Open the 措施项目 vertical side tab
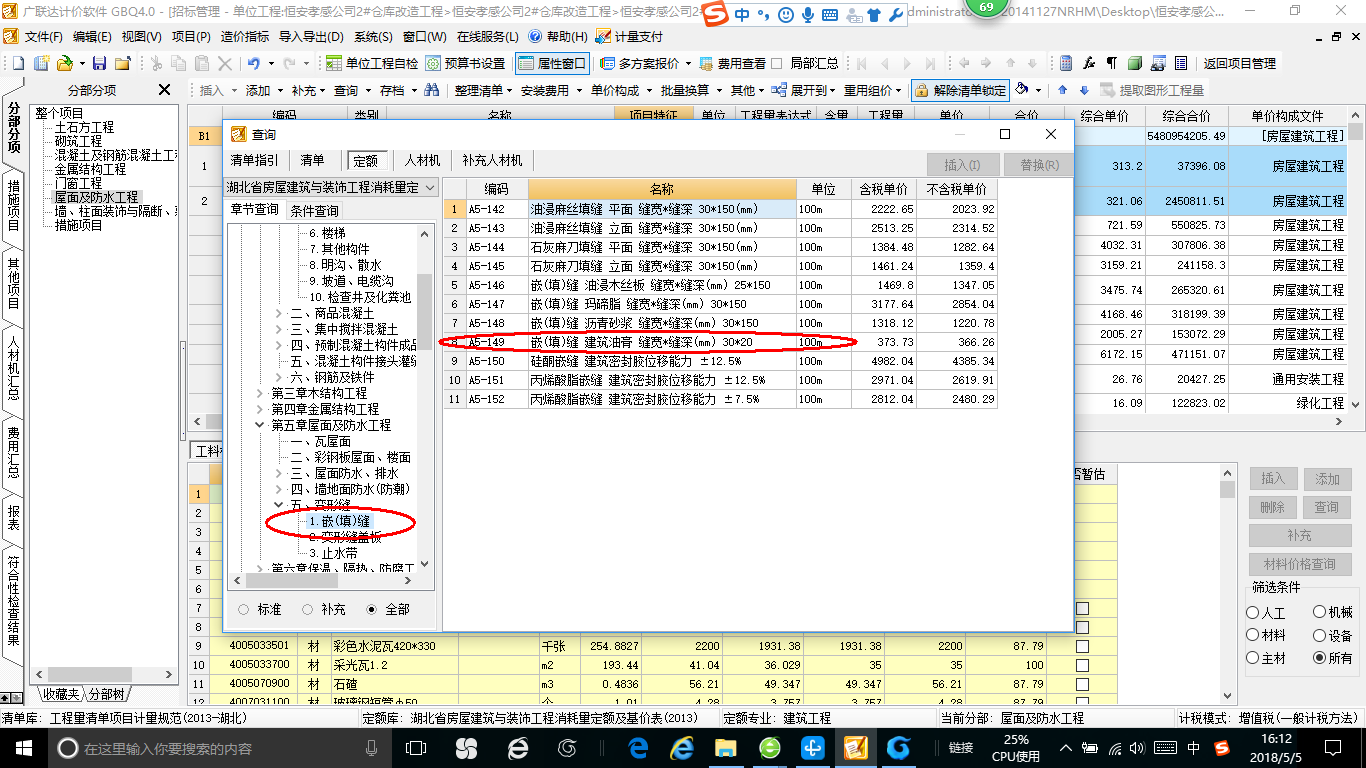Viewport: 1366px width, 768px height. (13, 205)
